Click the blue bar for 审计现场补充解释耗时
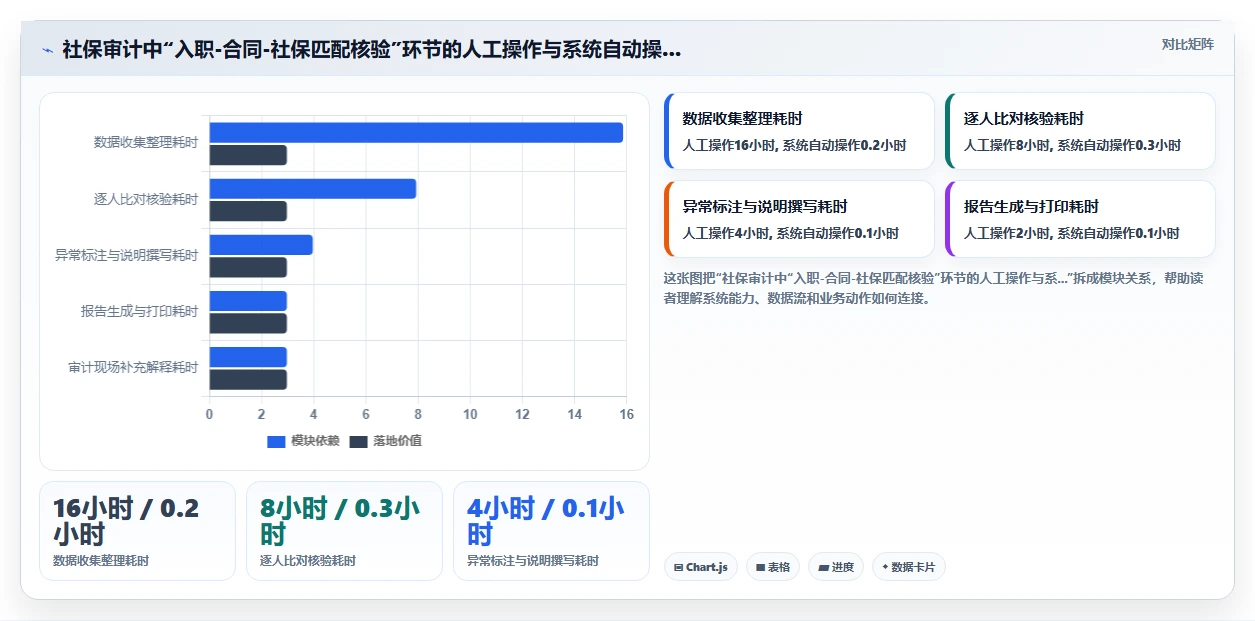The width and height of the screenshot is (1255, 621). click(x=248, y=356)
